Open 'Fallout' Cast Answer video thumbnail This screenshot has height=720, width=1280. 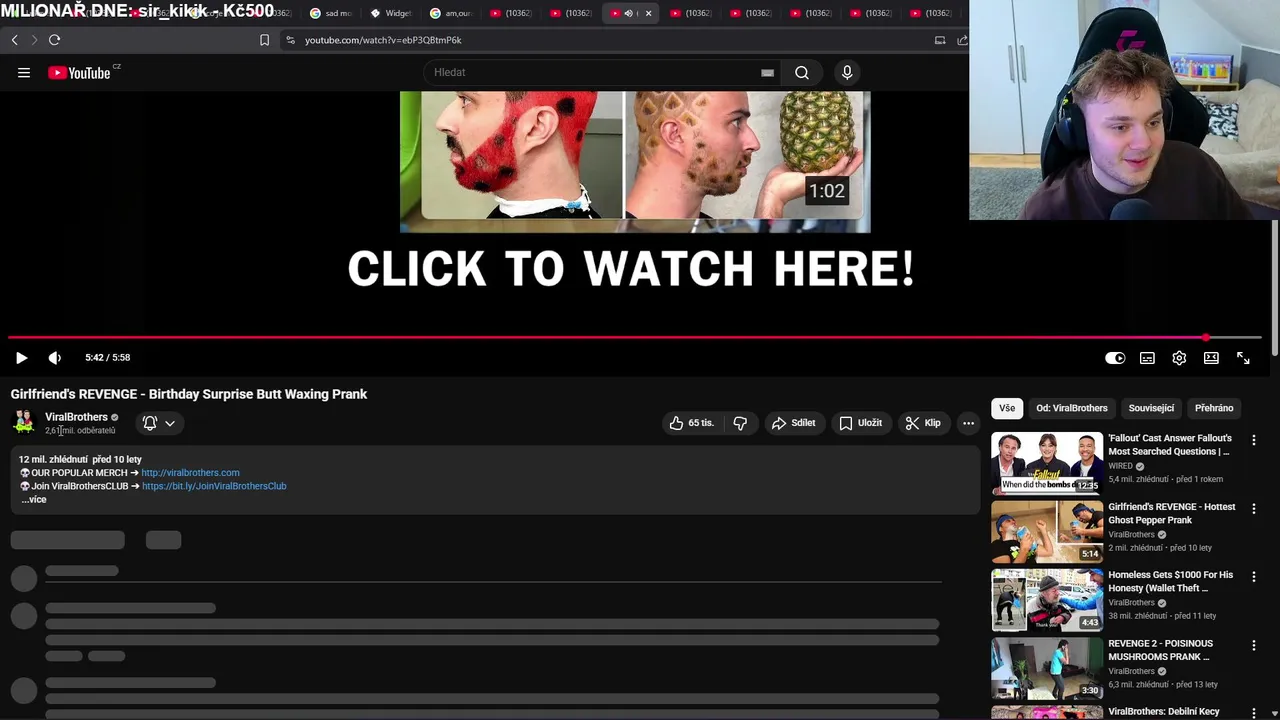point(1047,463)
